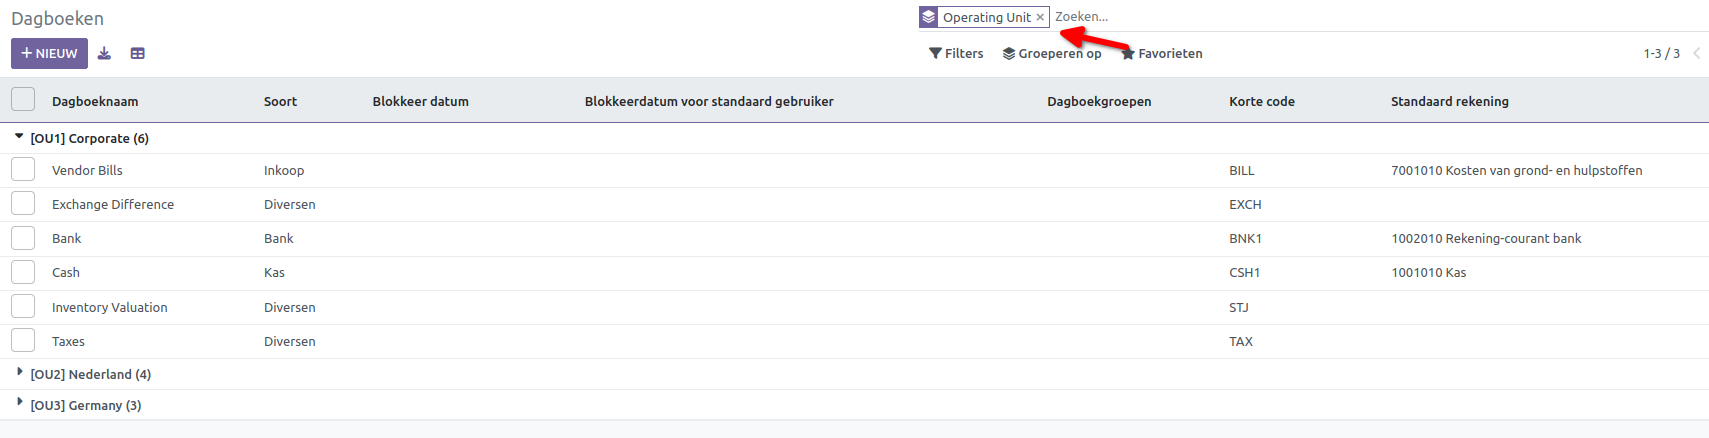
Task: Click the layers icon on the Operating Unit facet
Action: tap(929, 17)
